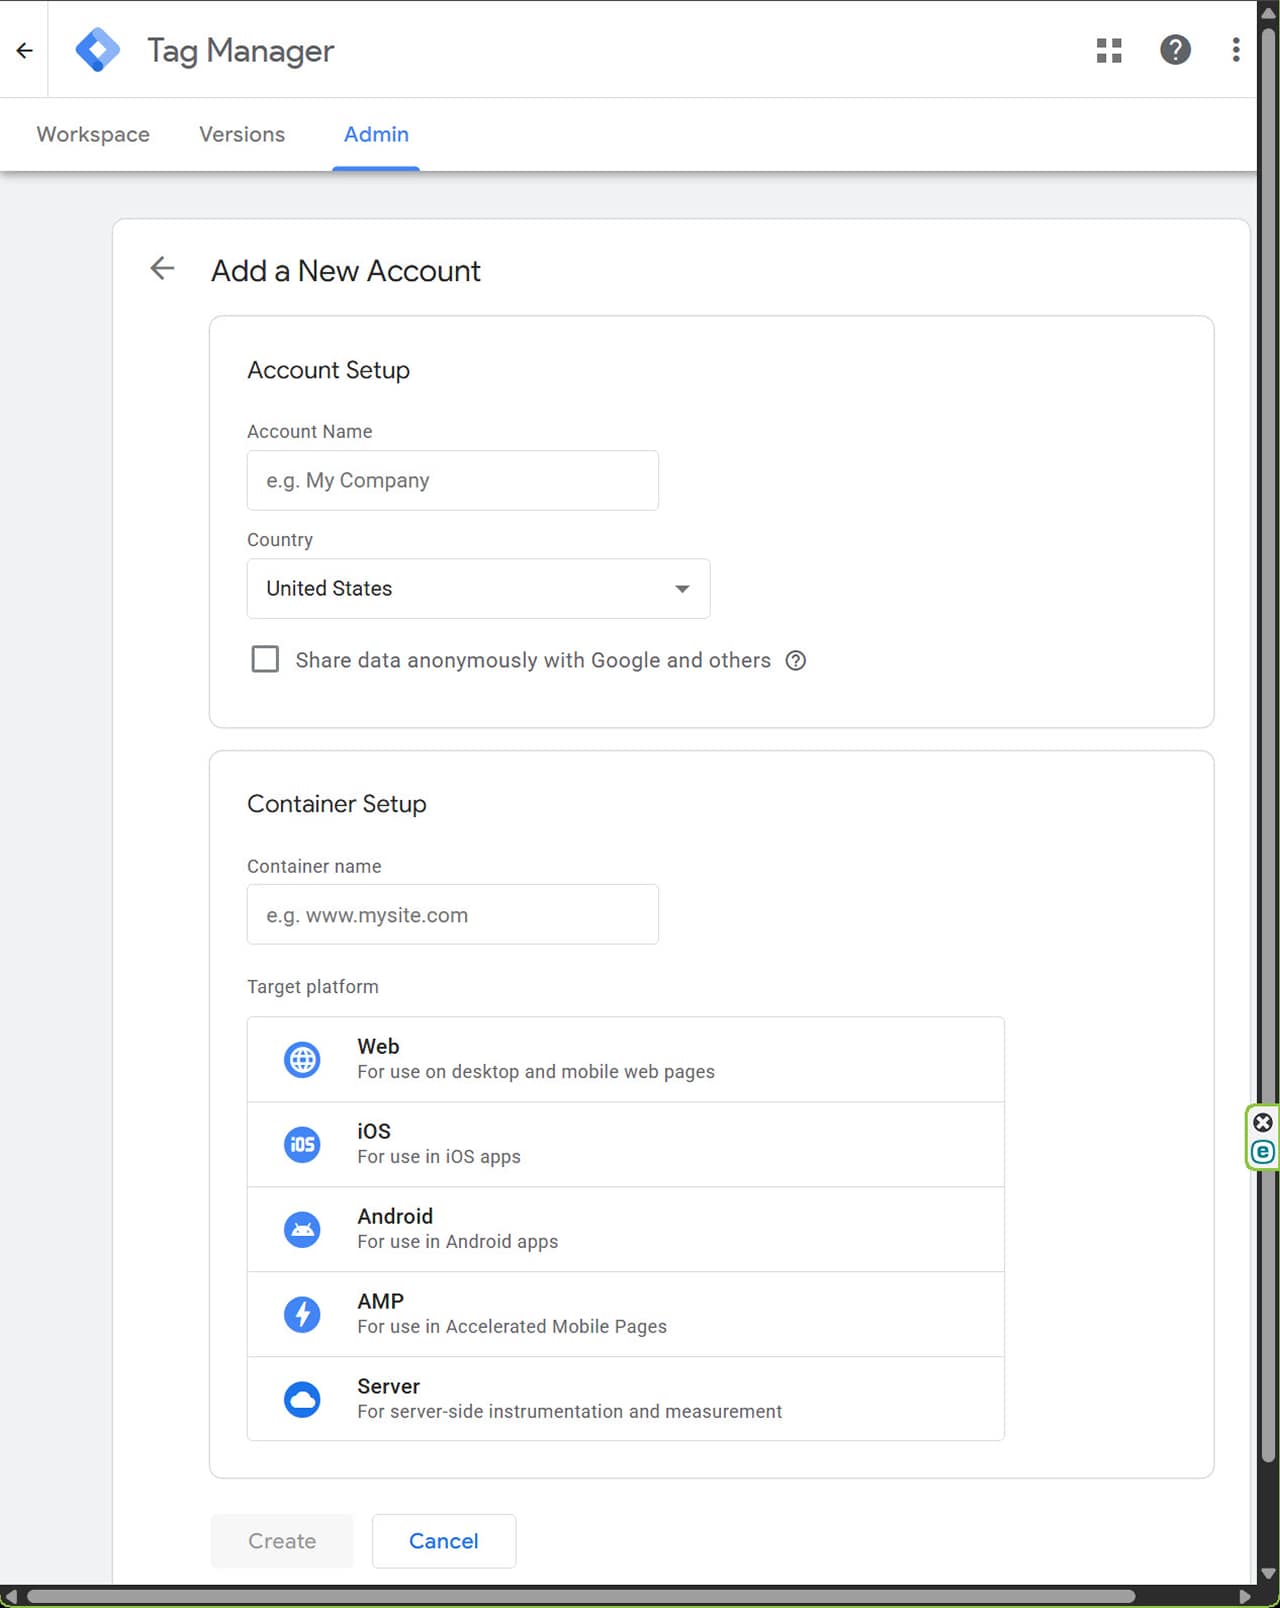The image size is (1280, 1608).
Task: Open the help question mark icon
Action: pos(1175,50)
